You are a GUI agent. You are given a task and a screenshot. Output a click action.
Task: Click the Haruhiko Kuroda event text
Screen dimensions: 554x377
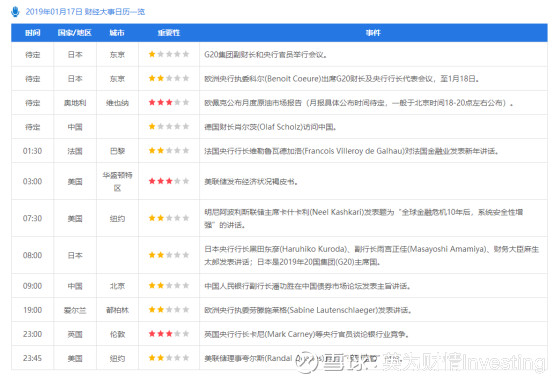[372, 255]
